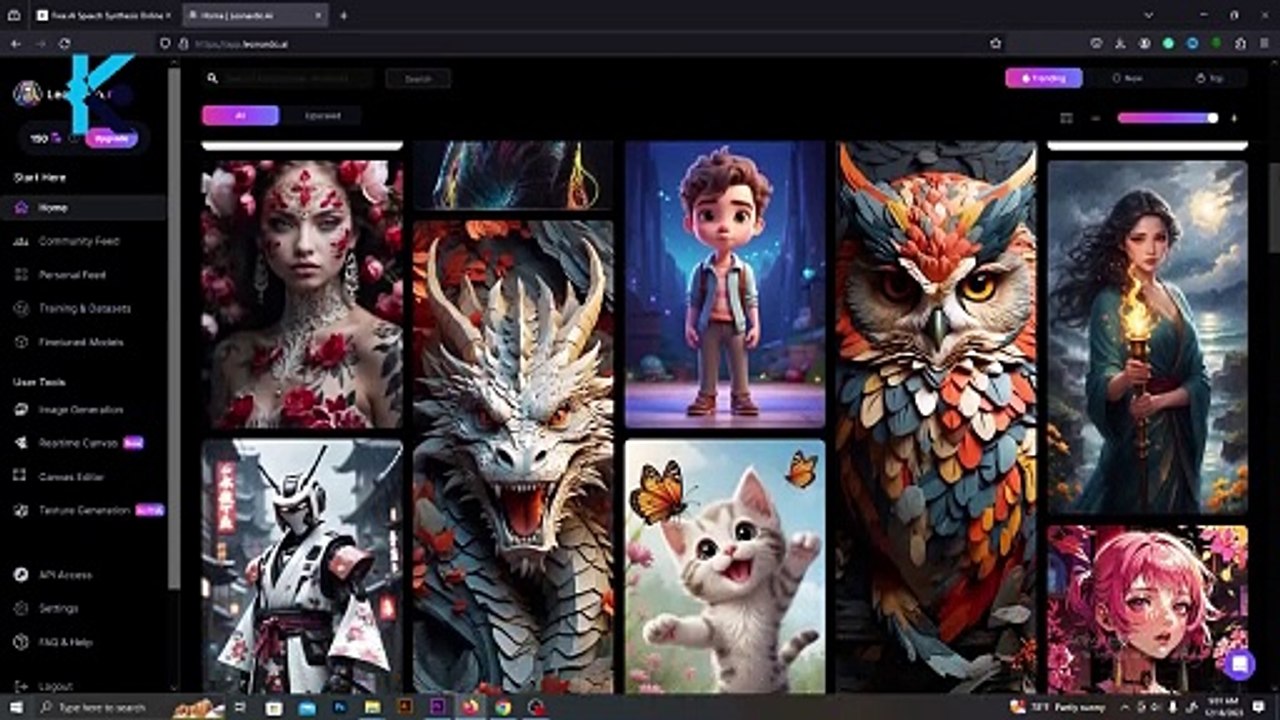Increase thumbnail size with plus icon
The height and width of the screenshot is (720, 1280).
(1234, 118)
